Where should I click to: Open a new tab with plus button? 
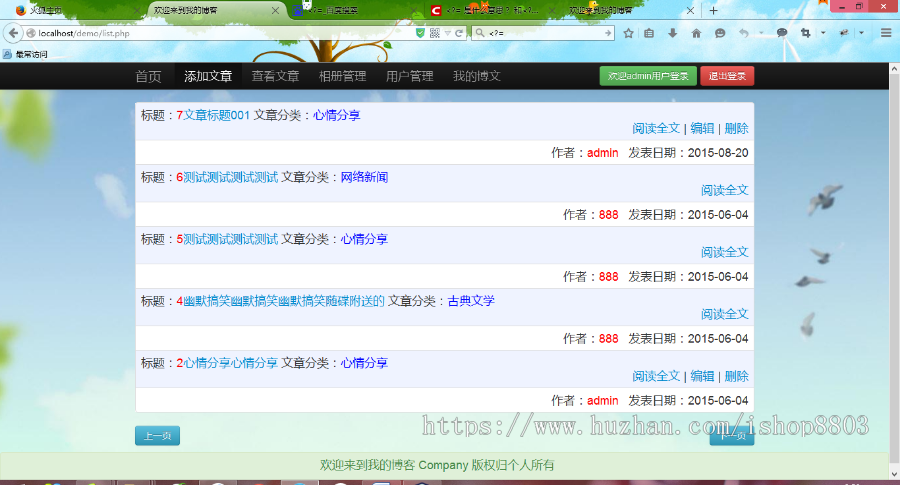[x=713, y=10]
